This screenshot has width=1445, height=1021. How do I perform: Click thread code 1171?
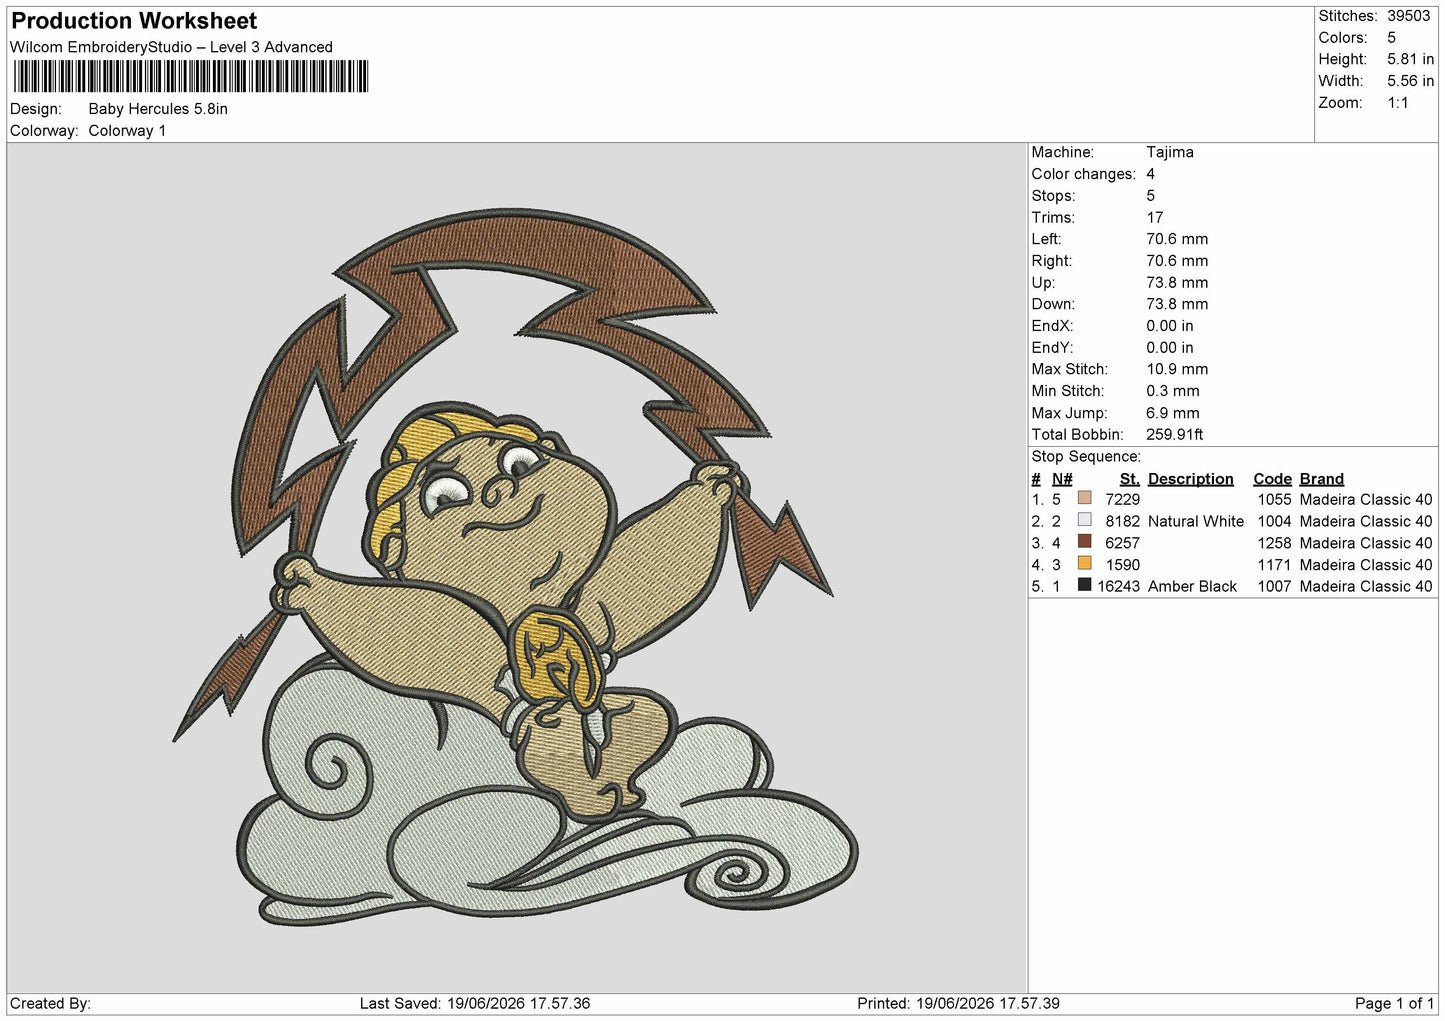click(1274, 565)
